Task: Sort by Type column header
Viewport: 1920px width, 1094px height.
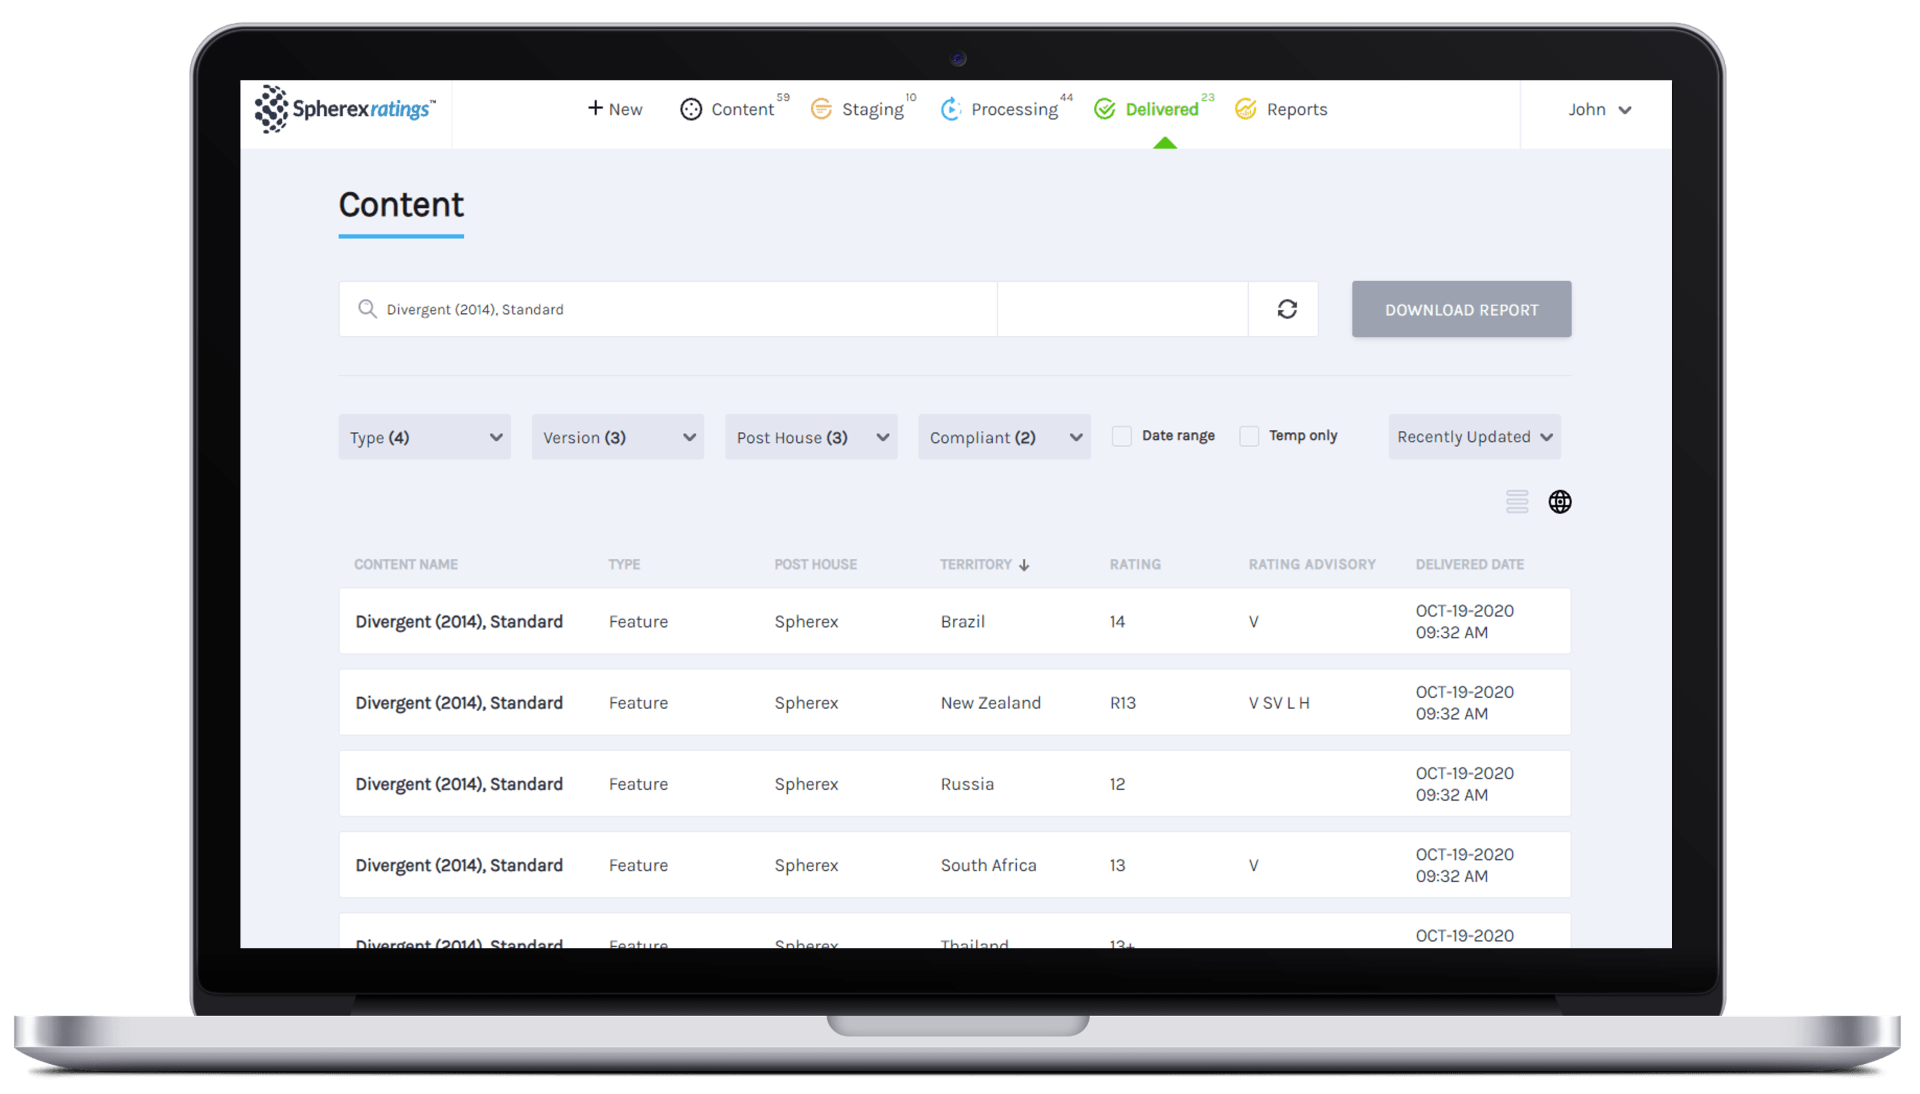Action: pos(624,565)
